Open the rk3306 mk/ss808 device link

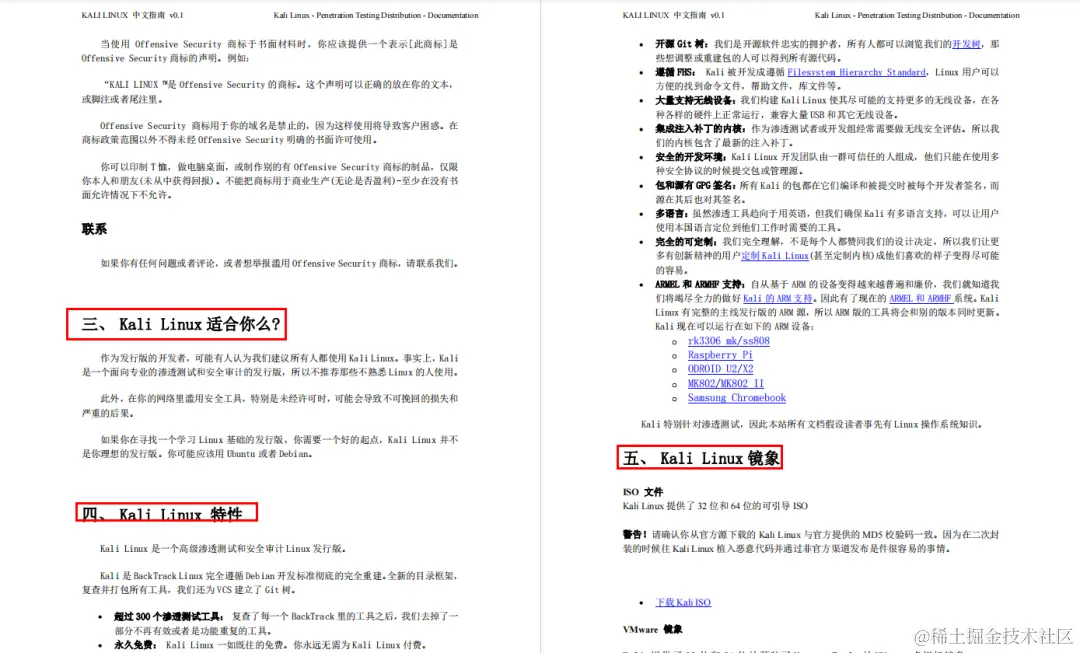(729, 341)
